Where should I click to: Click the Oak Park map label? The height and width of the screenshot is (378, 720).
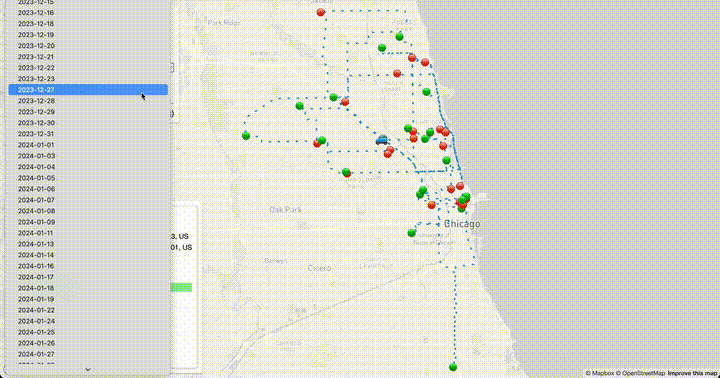pos(285,210)
